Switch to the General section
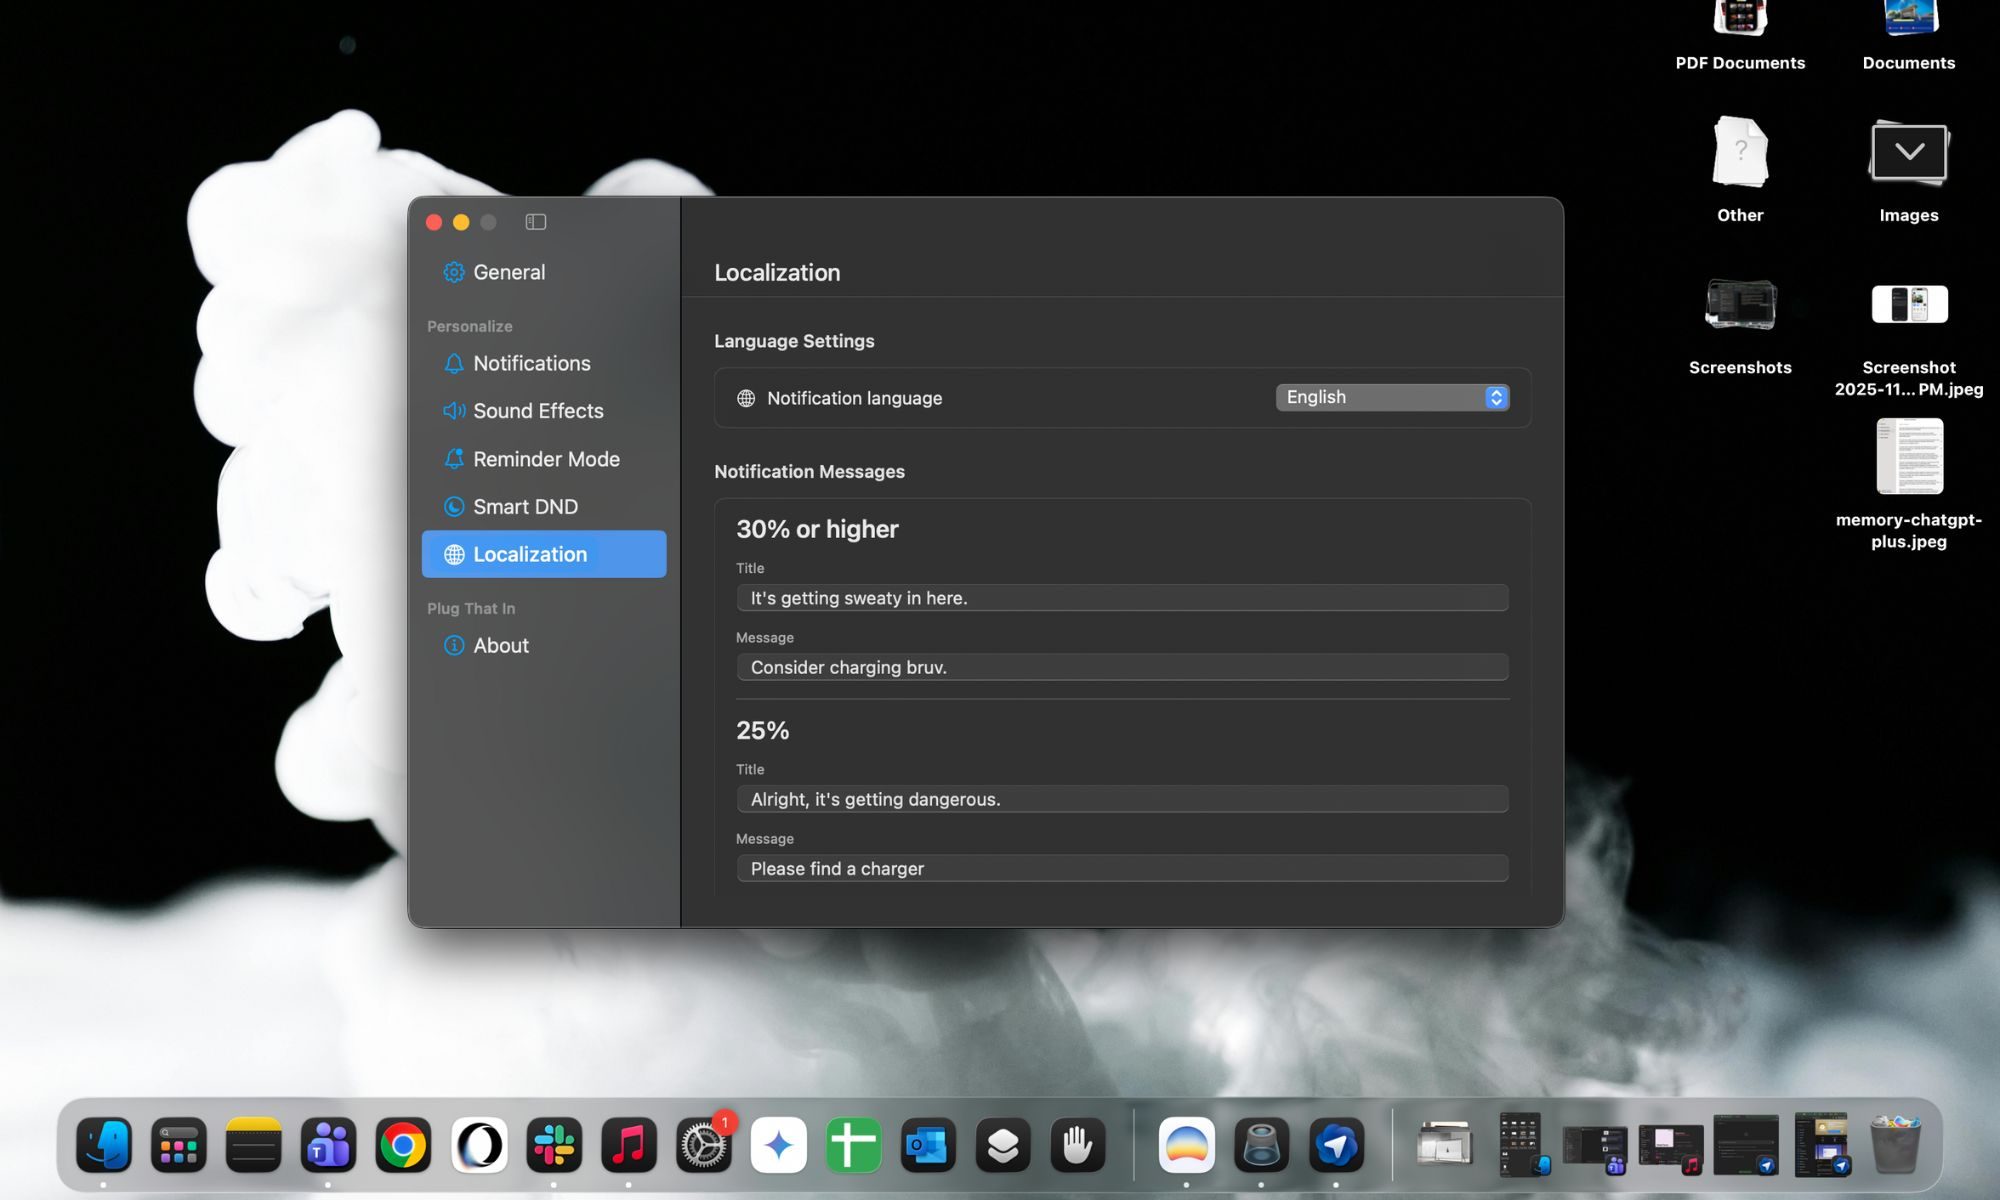2000x1200 pixels. pos(508,272)
